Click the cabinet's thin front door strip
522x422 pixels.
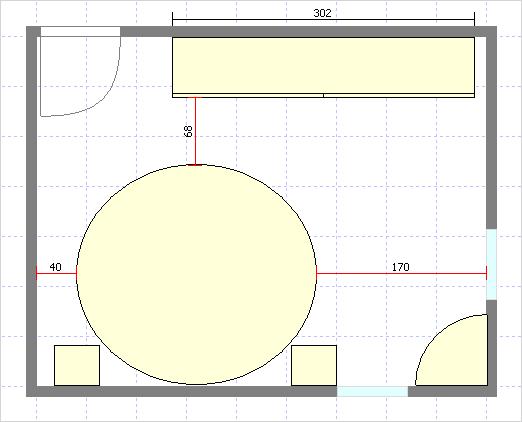pos(323,96)
